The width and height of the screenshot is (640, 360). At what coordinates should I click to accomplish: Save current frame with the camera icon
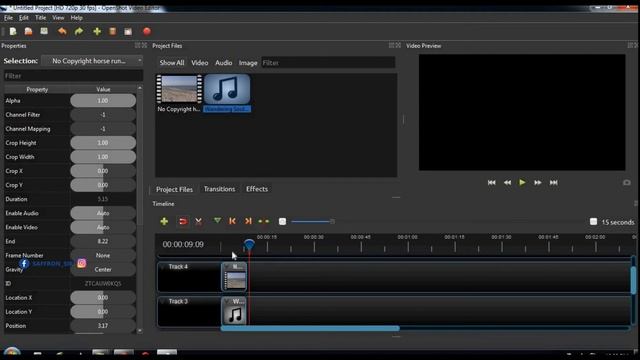627,182
